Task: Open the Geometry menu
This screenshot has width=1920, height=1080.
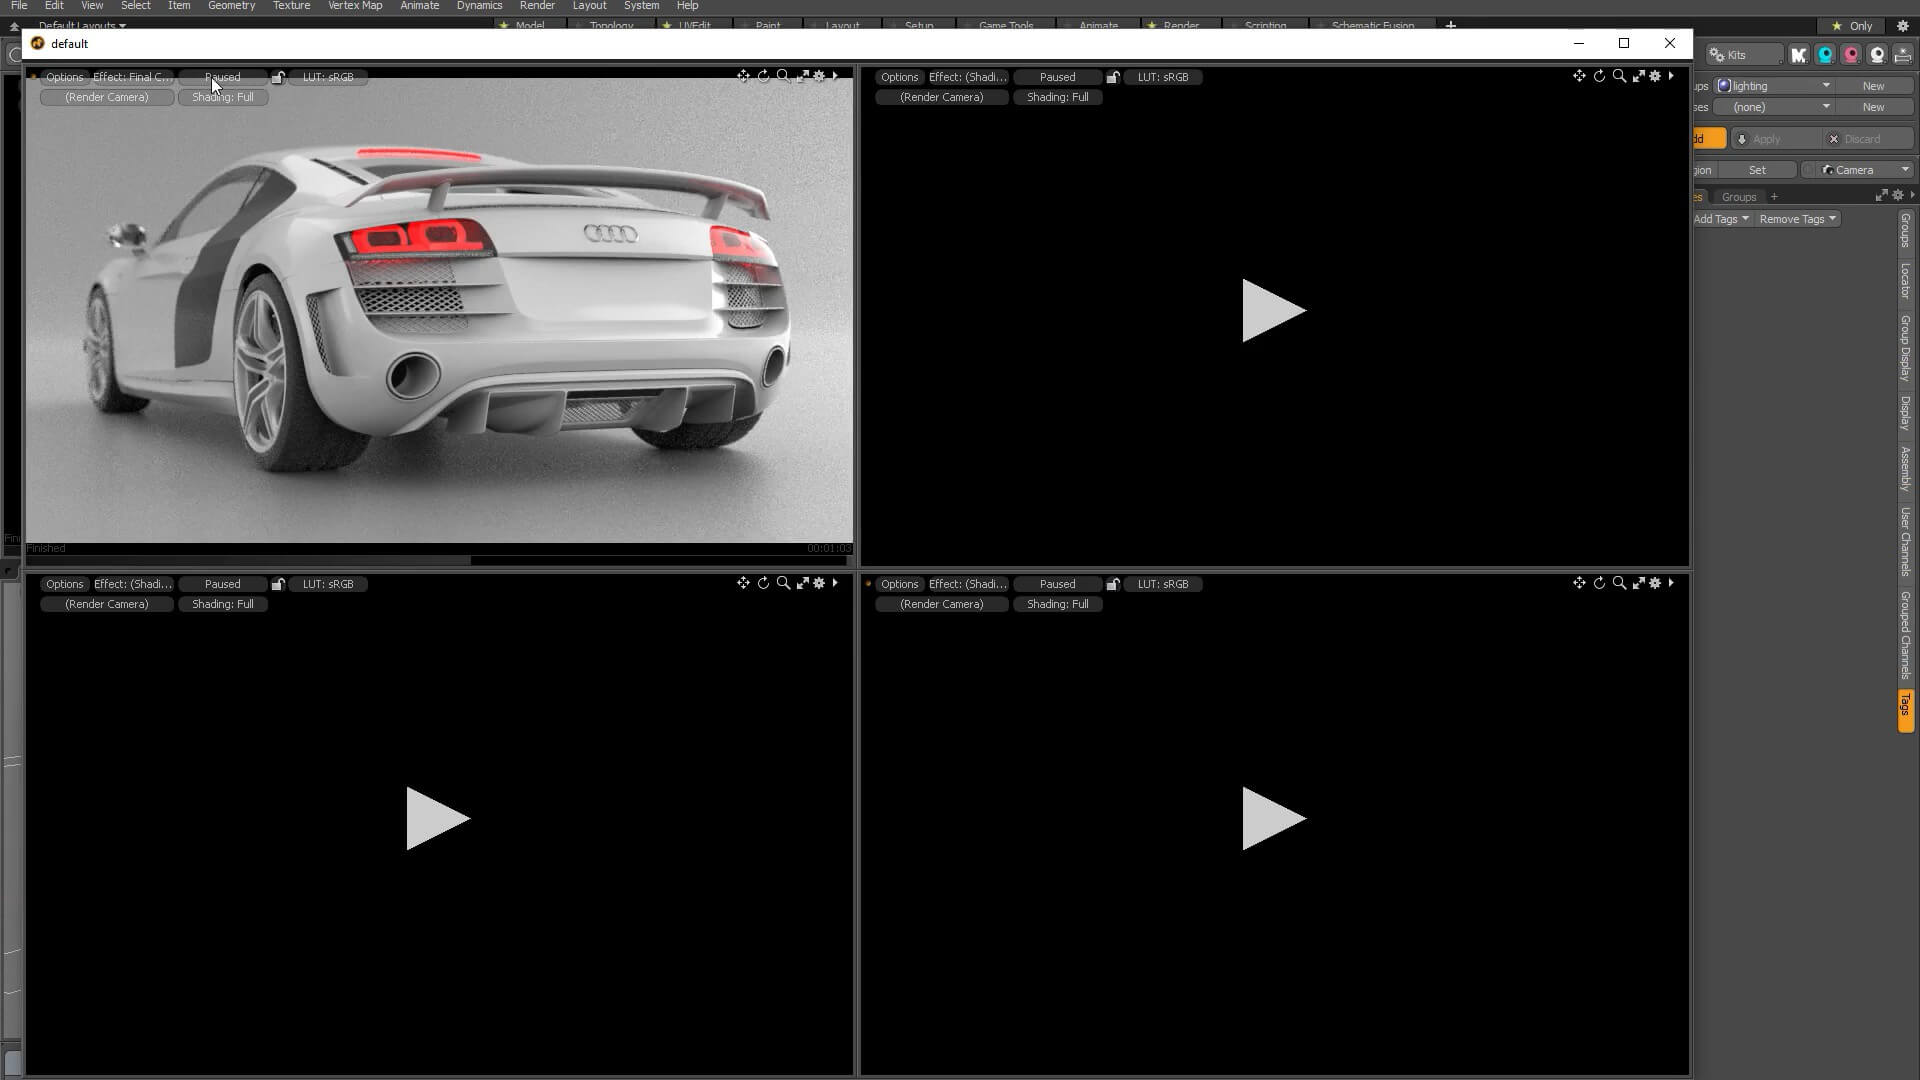Action: [x=231, y=6]
